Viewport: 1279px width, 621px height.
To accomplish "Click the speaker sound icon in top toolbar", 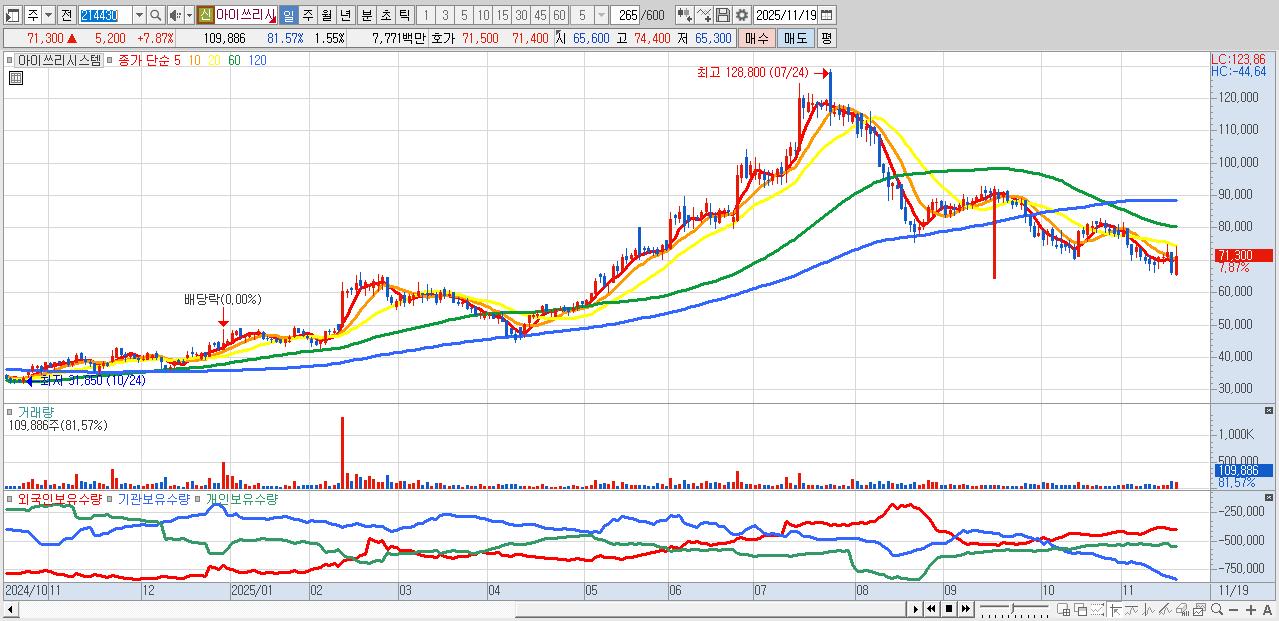I will (174, 15).
